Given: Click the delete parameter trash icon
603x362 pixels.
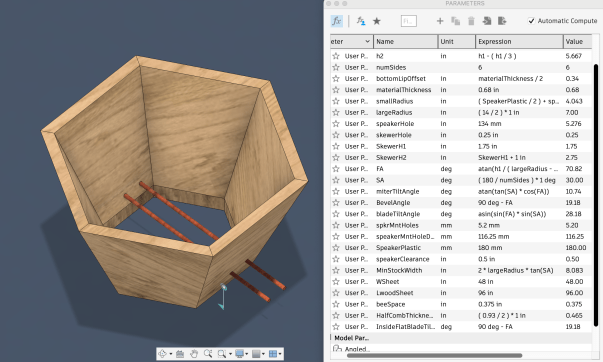Looking at the screenshot, I should [471, 21].
